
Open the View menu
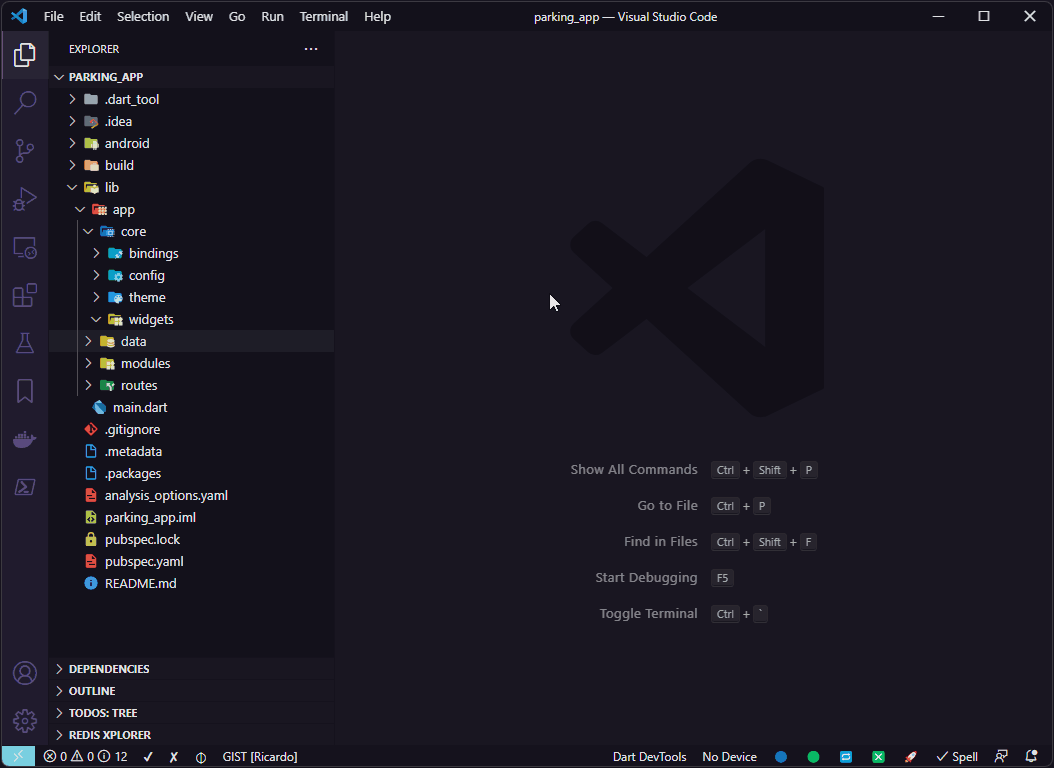pos(199,16)
